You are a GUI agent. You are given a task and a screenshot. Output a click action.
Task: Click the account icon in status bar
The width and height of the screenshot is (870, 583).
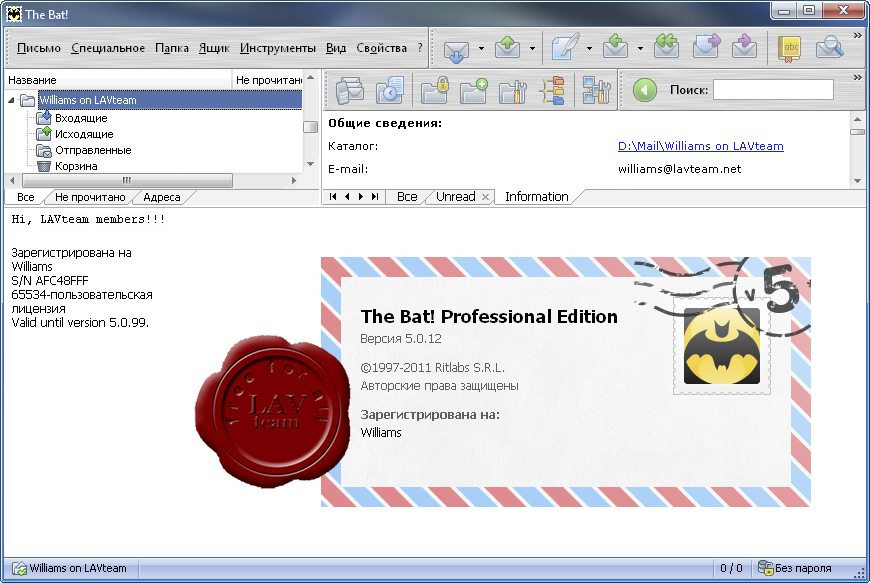(x=19, y=568)
